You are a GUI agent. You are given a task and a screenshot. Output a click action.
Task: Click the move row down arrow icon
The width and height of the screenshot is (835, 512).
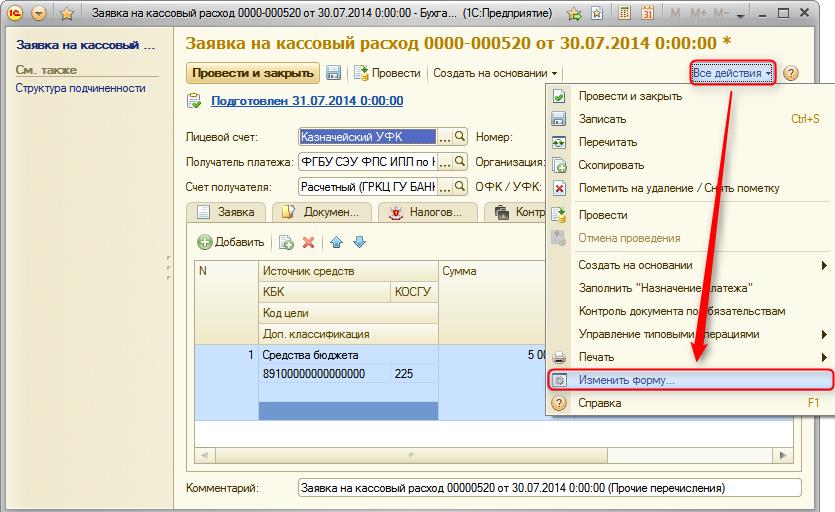coord(359,242)
